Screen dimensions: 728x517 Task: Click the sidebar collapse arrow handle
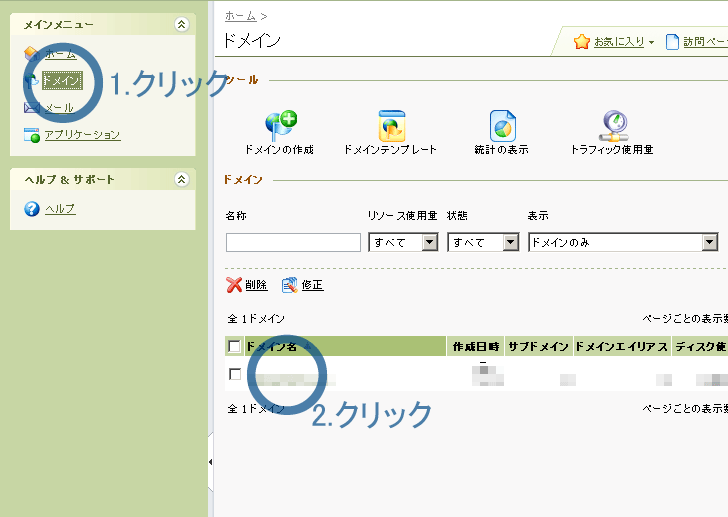click(x=210, y=462)
